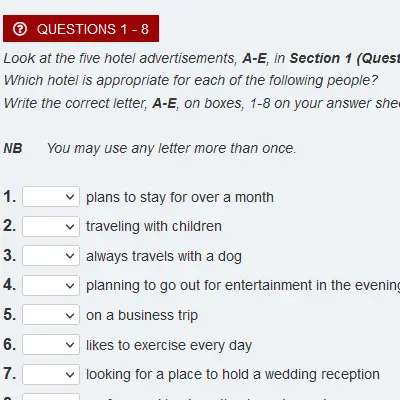This screenshot has width=400, height=400.
Task: Open the answer dropdown for question 6
Action: click(51, 344)
